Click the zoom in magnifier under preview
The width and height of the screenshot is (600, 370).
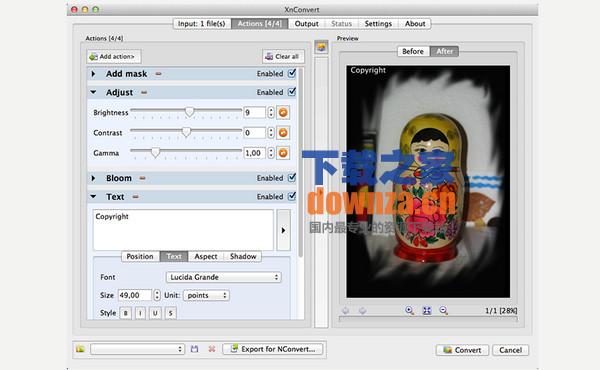point(409,310)
